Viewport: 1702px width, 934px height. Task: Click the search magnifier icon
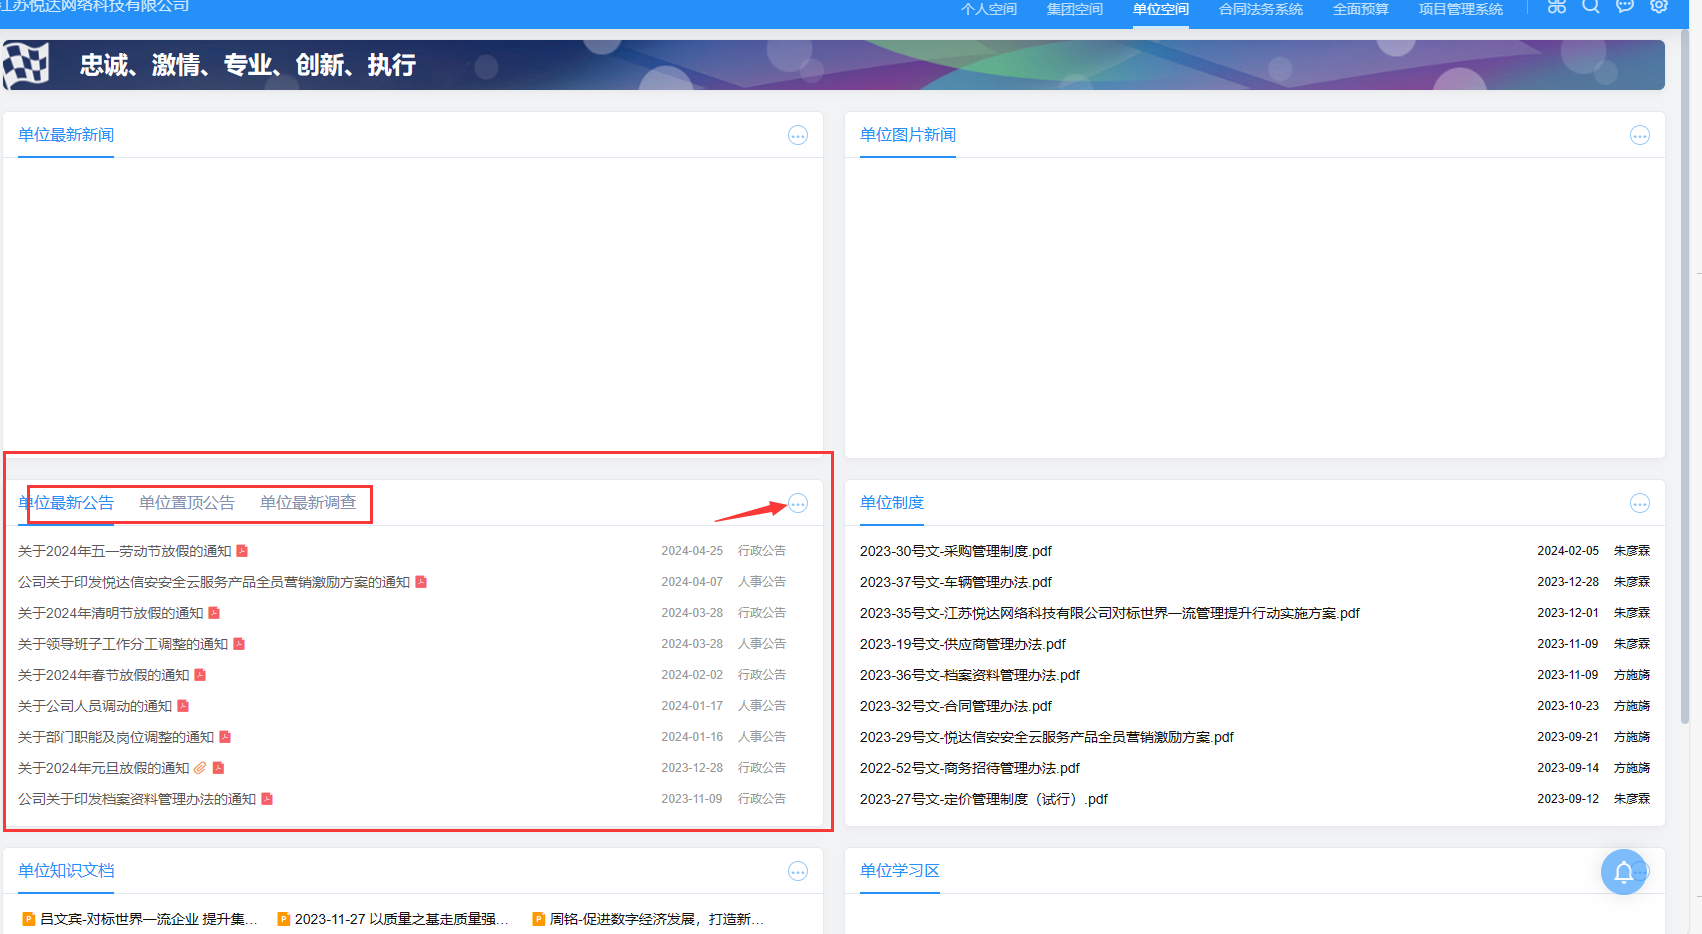(x=1590, y=7)
